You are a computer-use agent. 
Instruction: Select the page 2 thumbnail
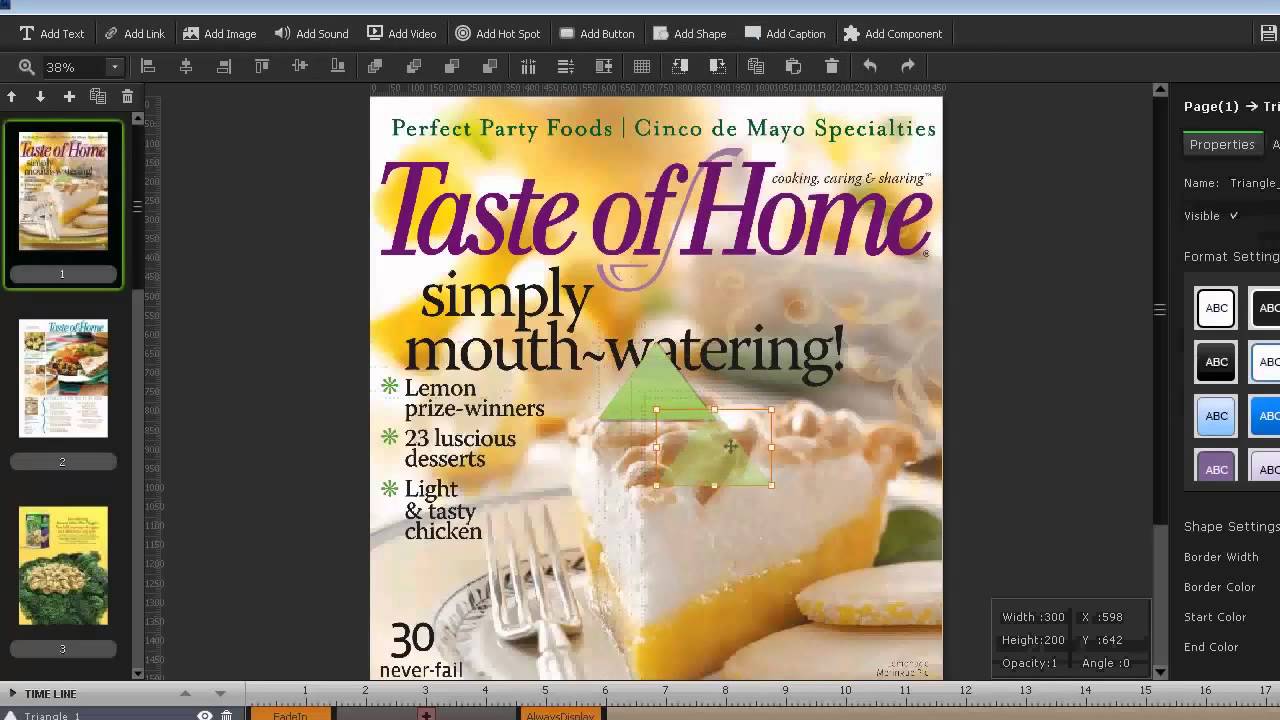click(63, 378)
